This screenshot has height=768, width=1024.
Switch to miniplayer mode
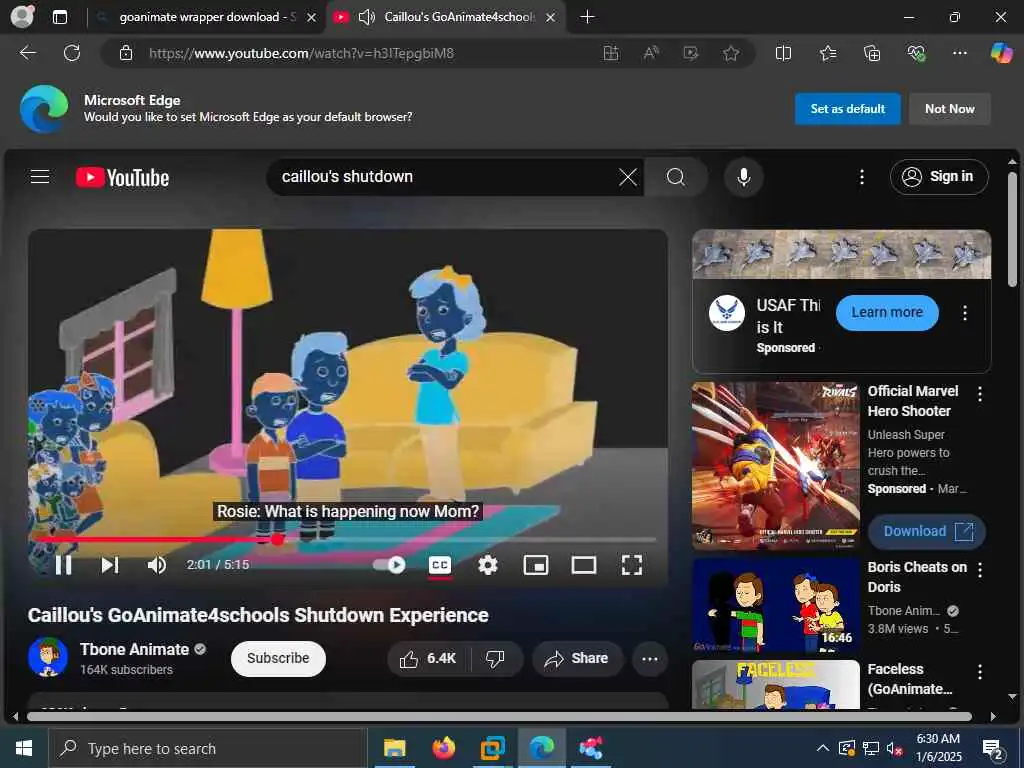pyautogui.click(x=536, y=565)
